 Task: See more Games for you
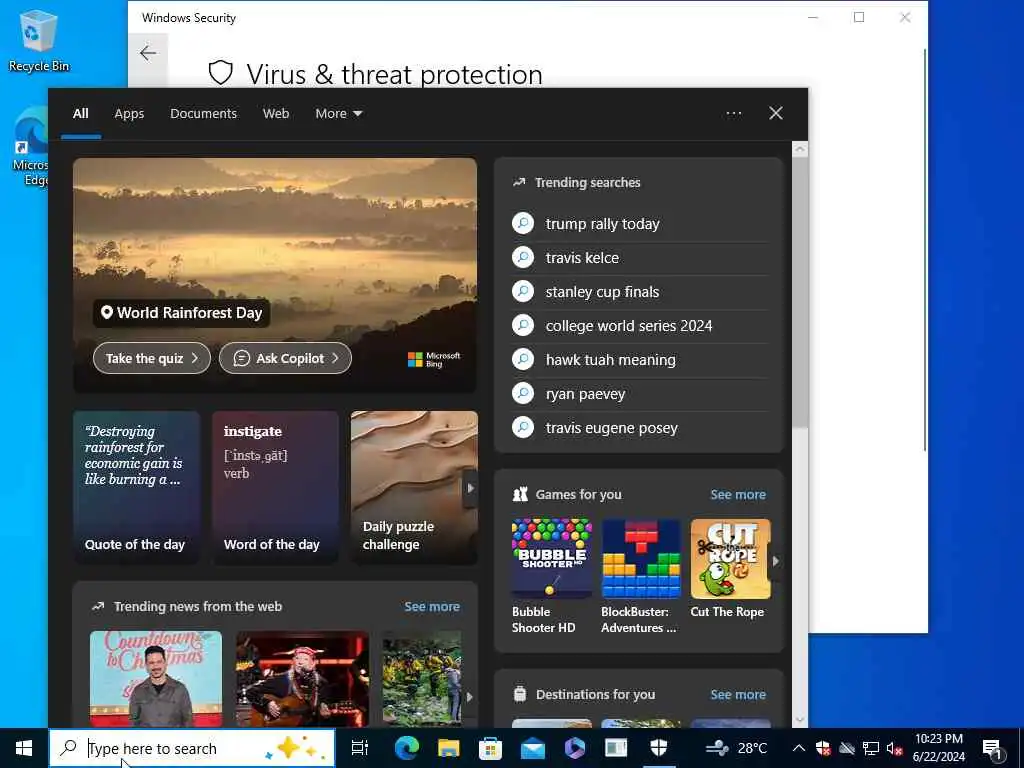738,494
